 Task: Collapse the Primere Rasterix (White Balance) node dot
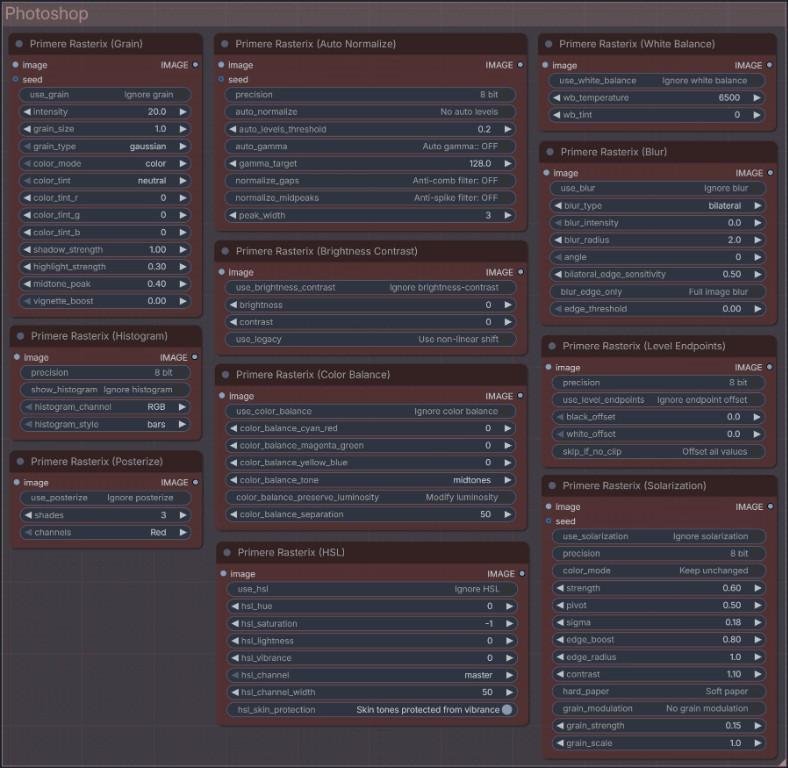coord(549,44)
